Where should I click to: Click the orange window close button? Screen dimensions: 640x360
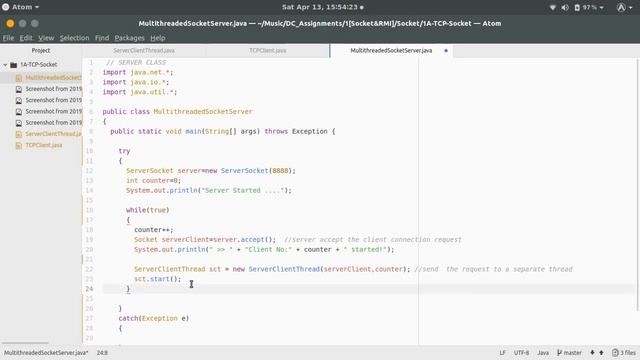pyautogui.click(x=10, y=24)
